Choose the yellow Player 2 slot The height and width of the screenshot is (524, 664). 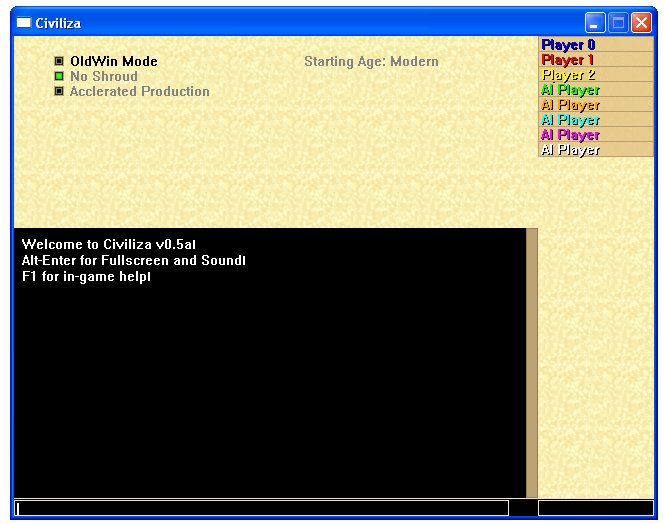click(595, 75)
